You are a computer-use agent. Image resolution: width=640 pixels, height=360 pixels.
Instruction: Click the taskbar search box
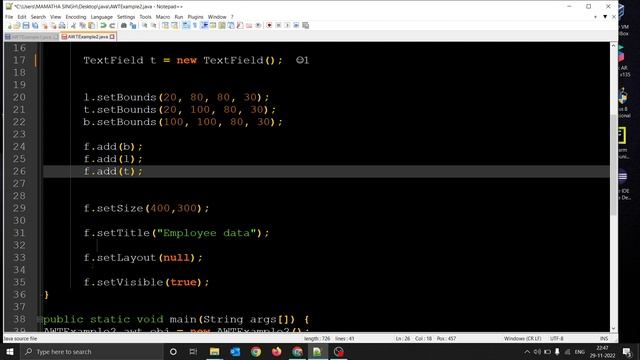pyautogui.click(x=91, y=351)
